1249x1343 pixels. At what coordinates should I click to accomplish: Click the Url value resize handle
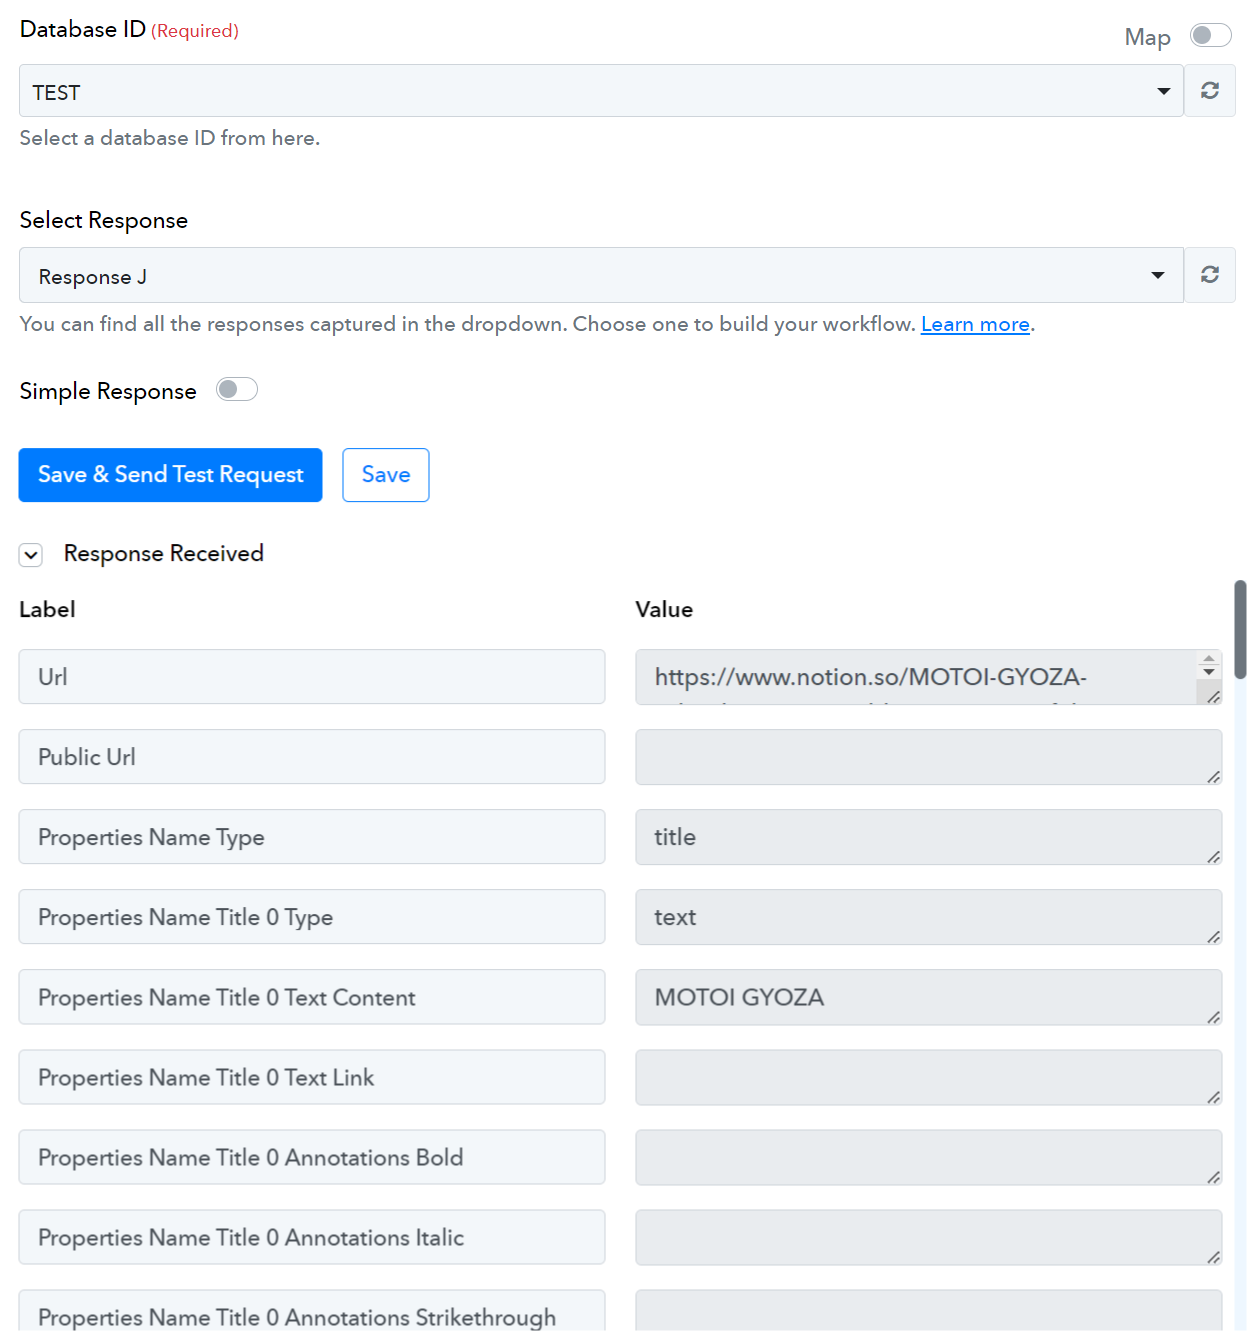(1213, 696)
